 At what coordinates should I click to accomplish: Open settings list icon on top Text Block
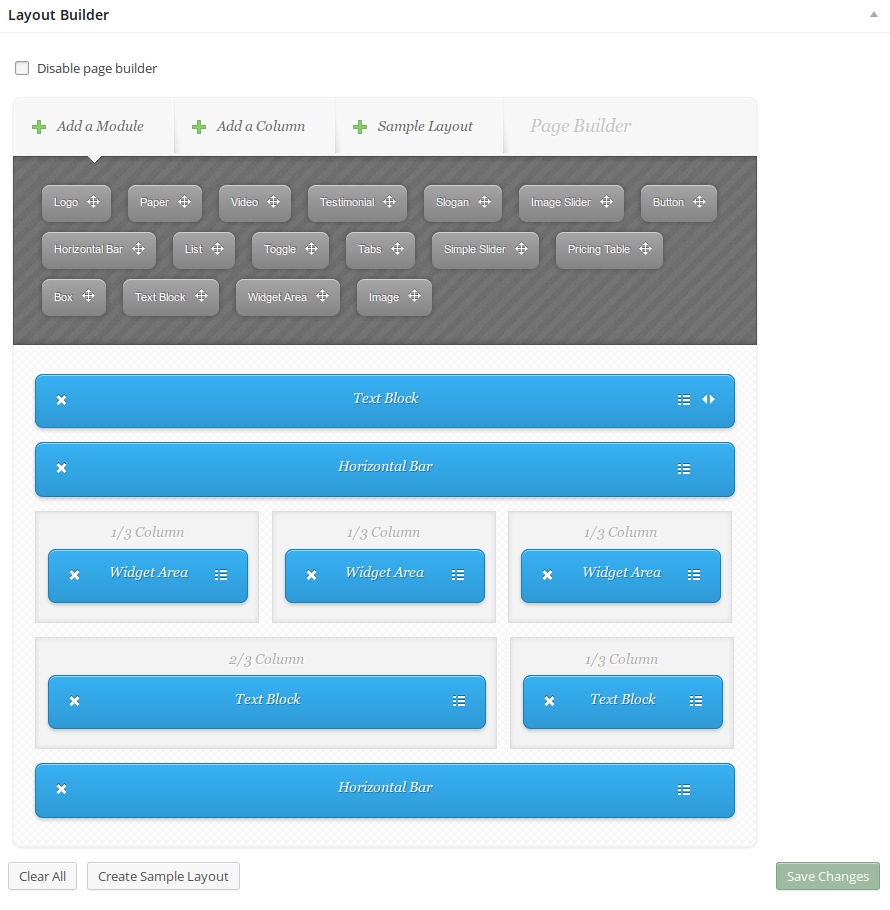684,400
